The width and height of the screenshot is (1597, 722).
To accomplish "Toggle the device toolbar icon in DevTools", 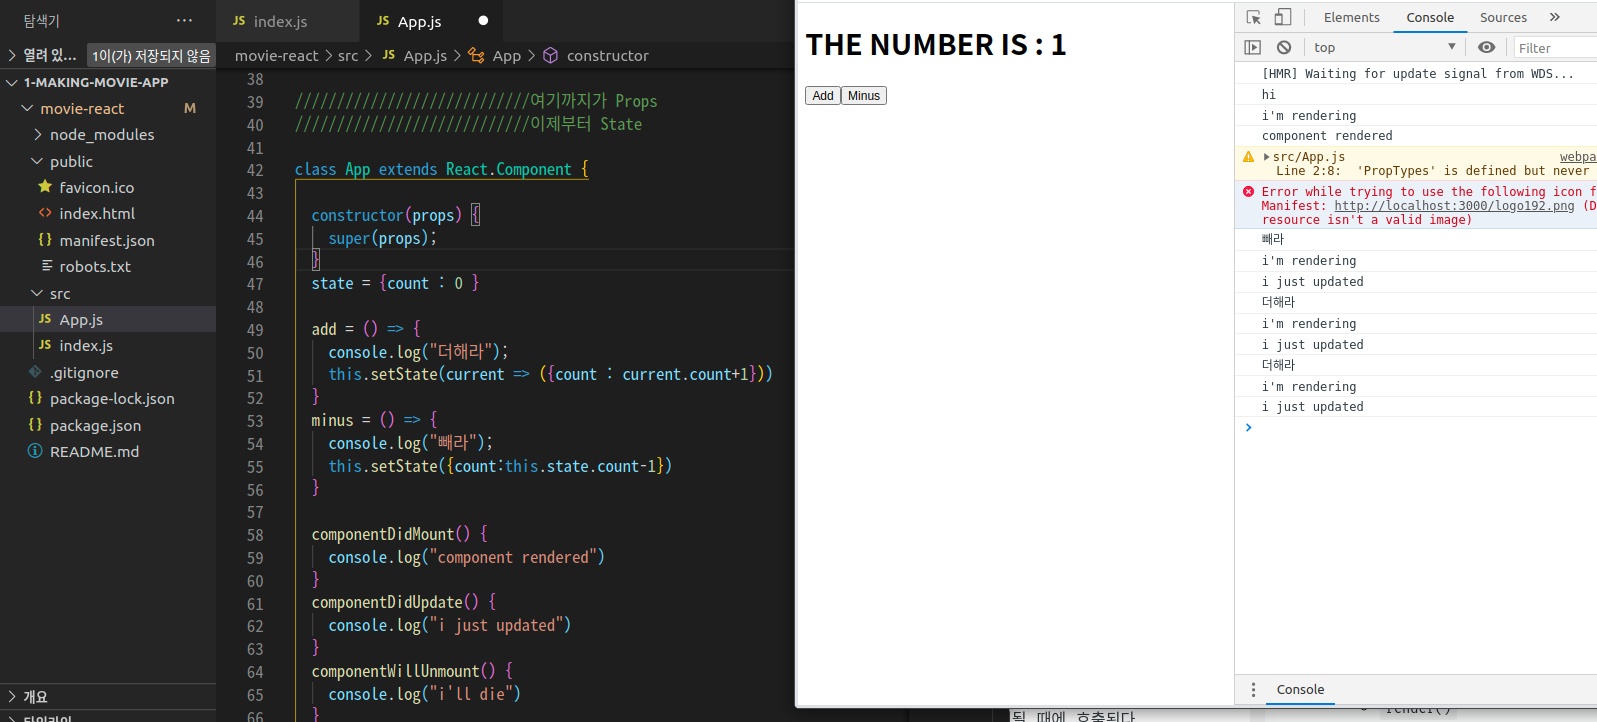I will click(1283, 17).
